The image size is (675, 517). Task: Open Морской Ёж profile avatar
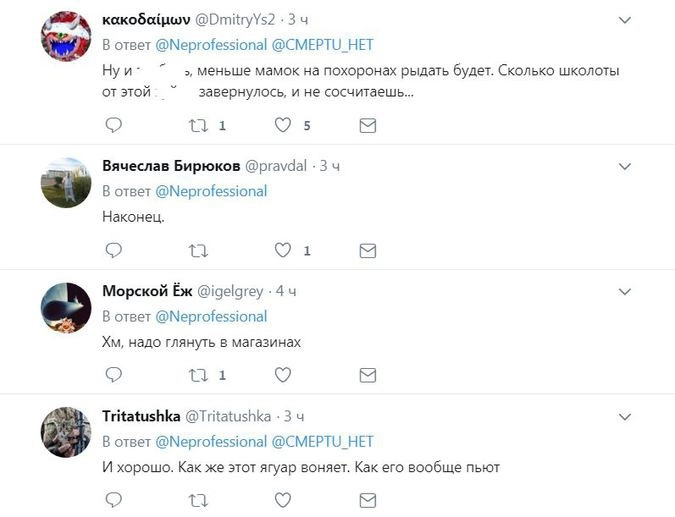click(x=66, y=307)
